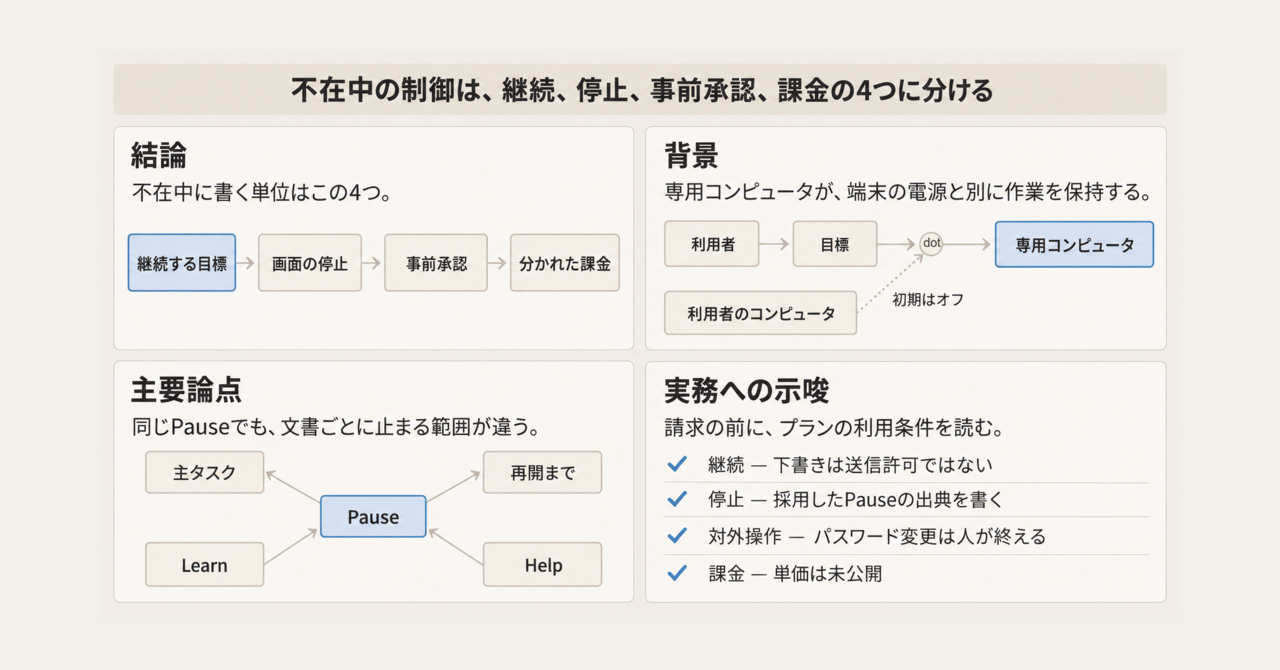Viewport: 1280px width, 670px height.
Task: Click text 専用コンピュータが、端末の電源と別に作業を保持する。
Action: point(908,192)
